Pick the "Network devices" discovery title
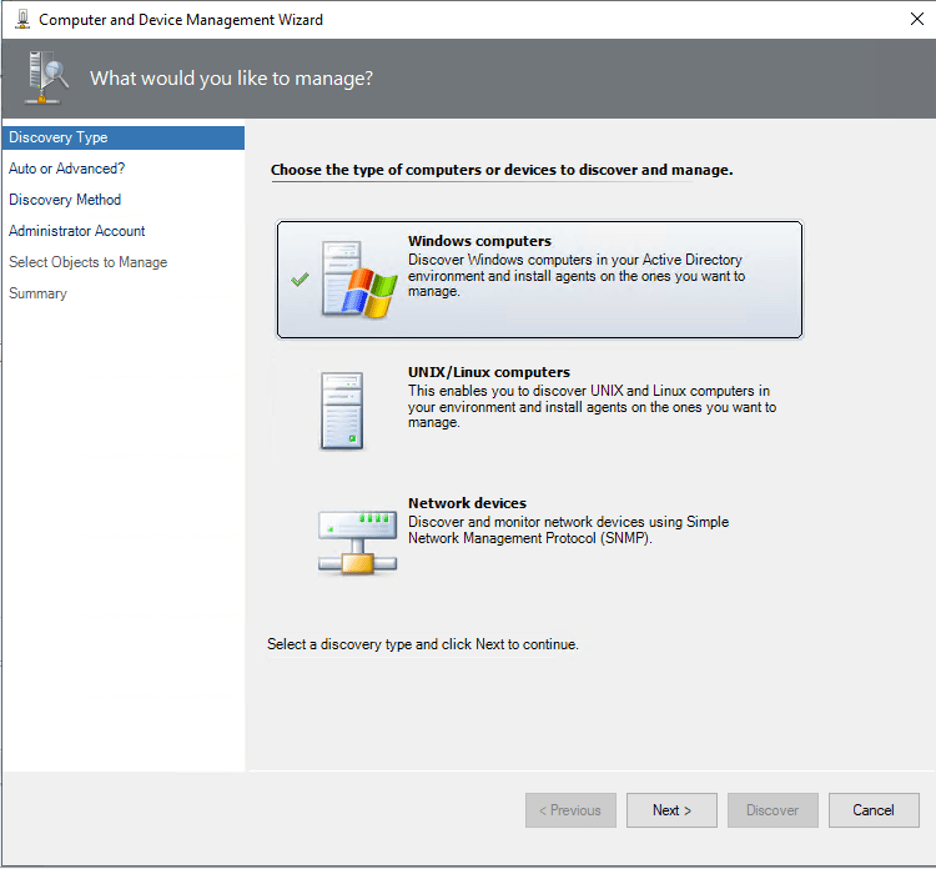Image resolution: width=936 pixels, height=870 pixels. pyautogui.click(x=467, y=503)
